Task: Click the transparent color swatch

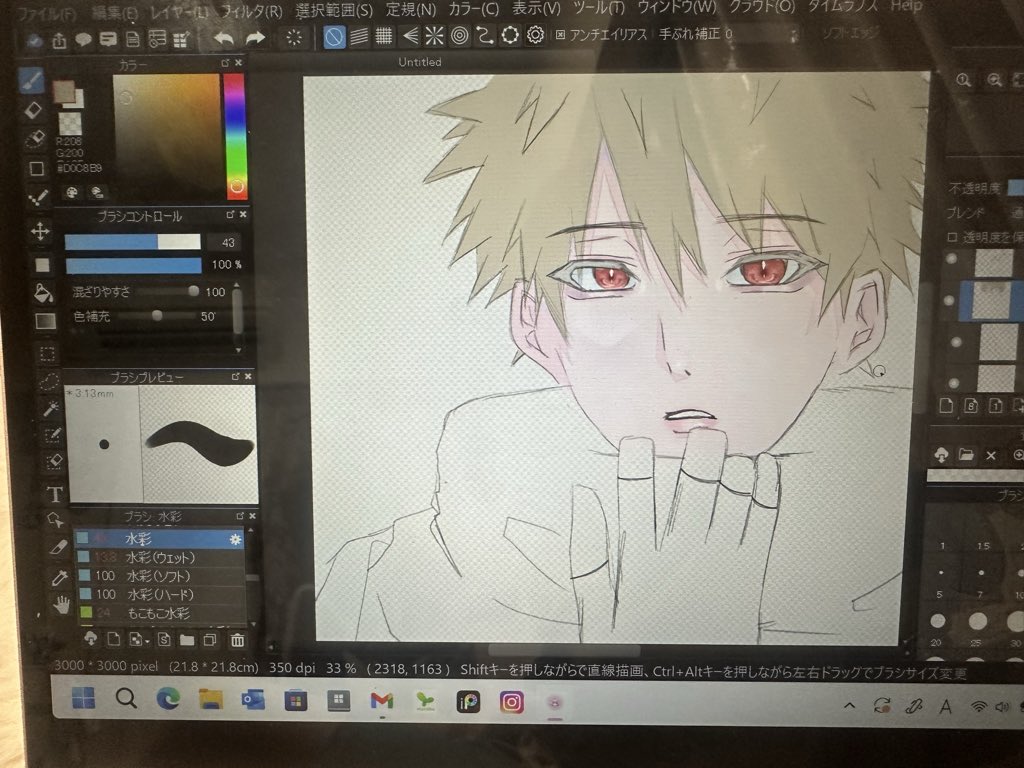Action: point(69,123)
